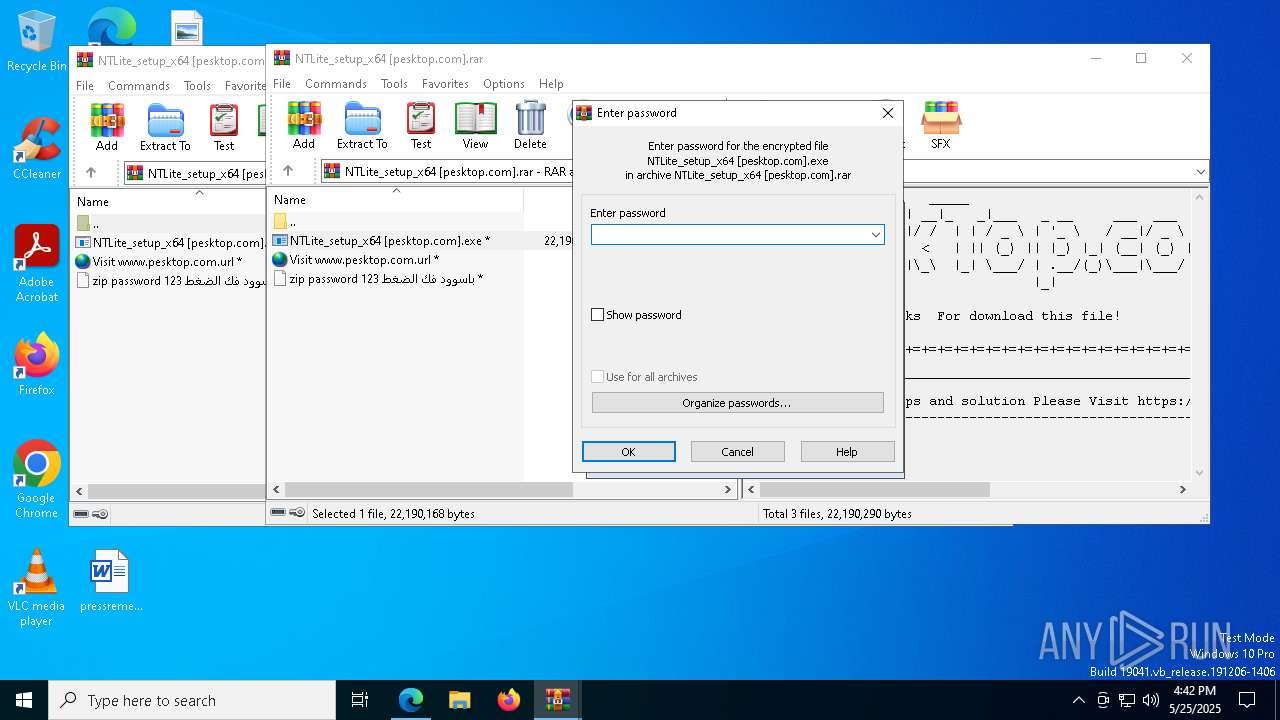Go up one level in the front WinRAR window
This screenshot has height=720, width=1280.
[288, 172]
